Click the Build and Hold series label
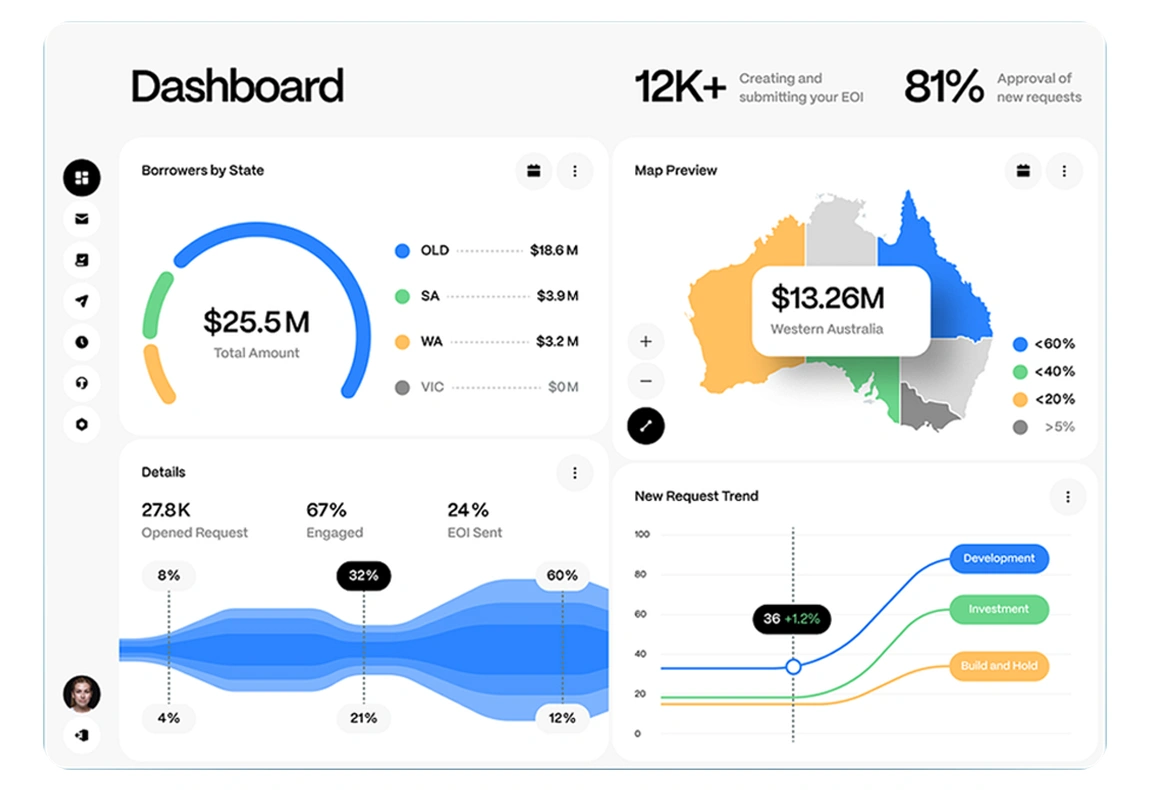Image resolution: width=1150 pixels, height=790 pixels. [x=998, y=666]
